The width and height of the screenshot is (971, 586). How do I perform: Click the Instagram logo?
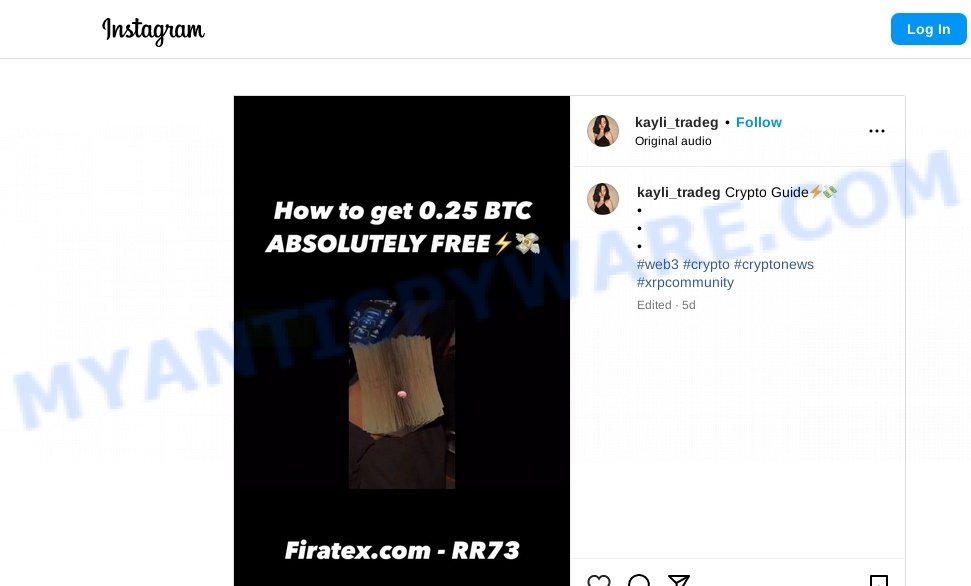coord(153,30)
